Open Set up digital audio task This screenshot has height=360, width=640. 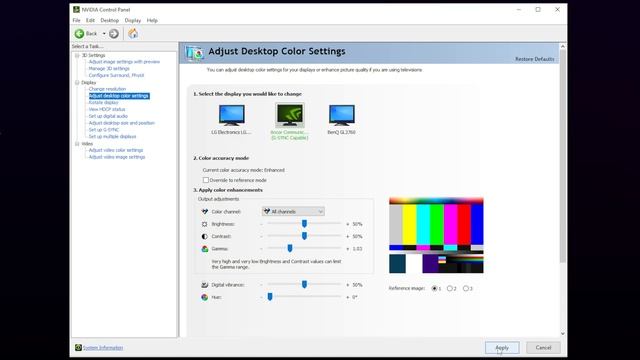pos(108,116)
